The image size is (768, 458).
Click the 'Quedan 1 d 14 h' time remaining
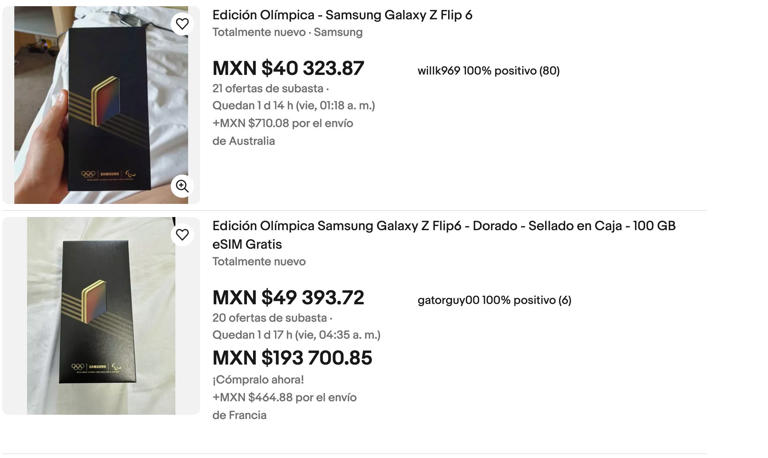pyautogui.click(x=293, y=106)
